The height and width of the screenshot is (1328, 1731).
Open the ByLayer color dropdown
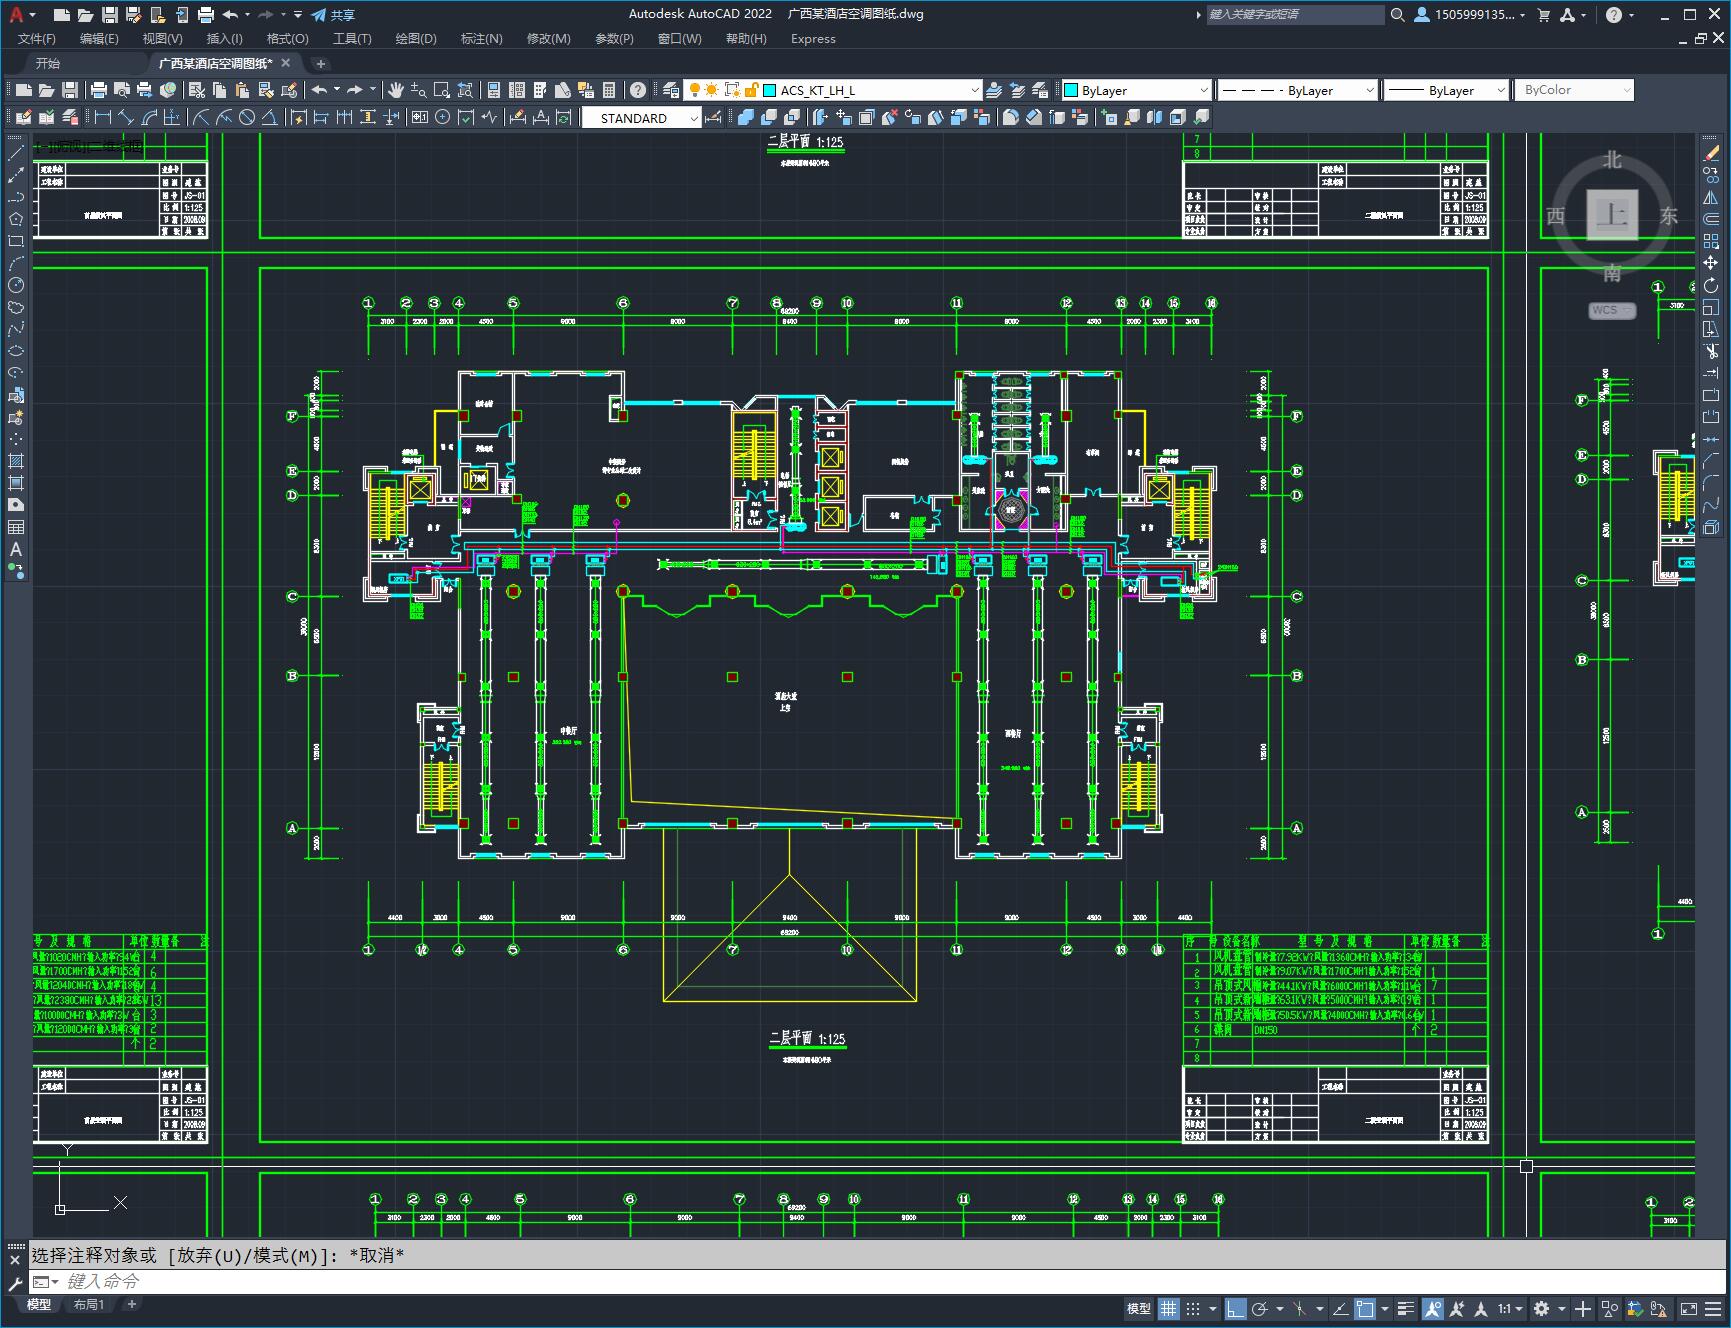coord(1136,90)
